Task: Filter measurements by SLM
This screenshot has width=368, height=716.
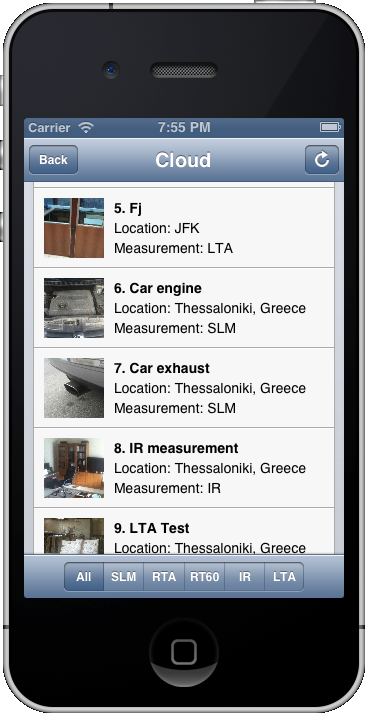Action: point(124,577)
